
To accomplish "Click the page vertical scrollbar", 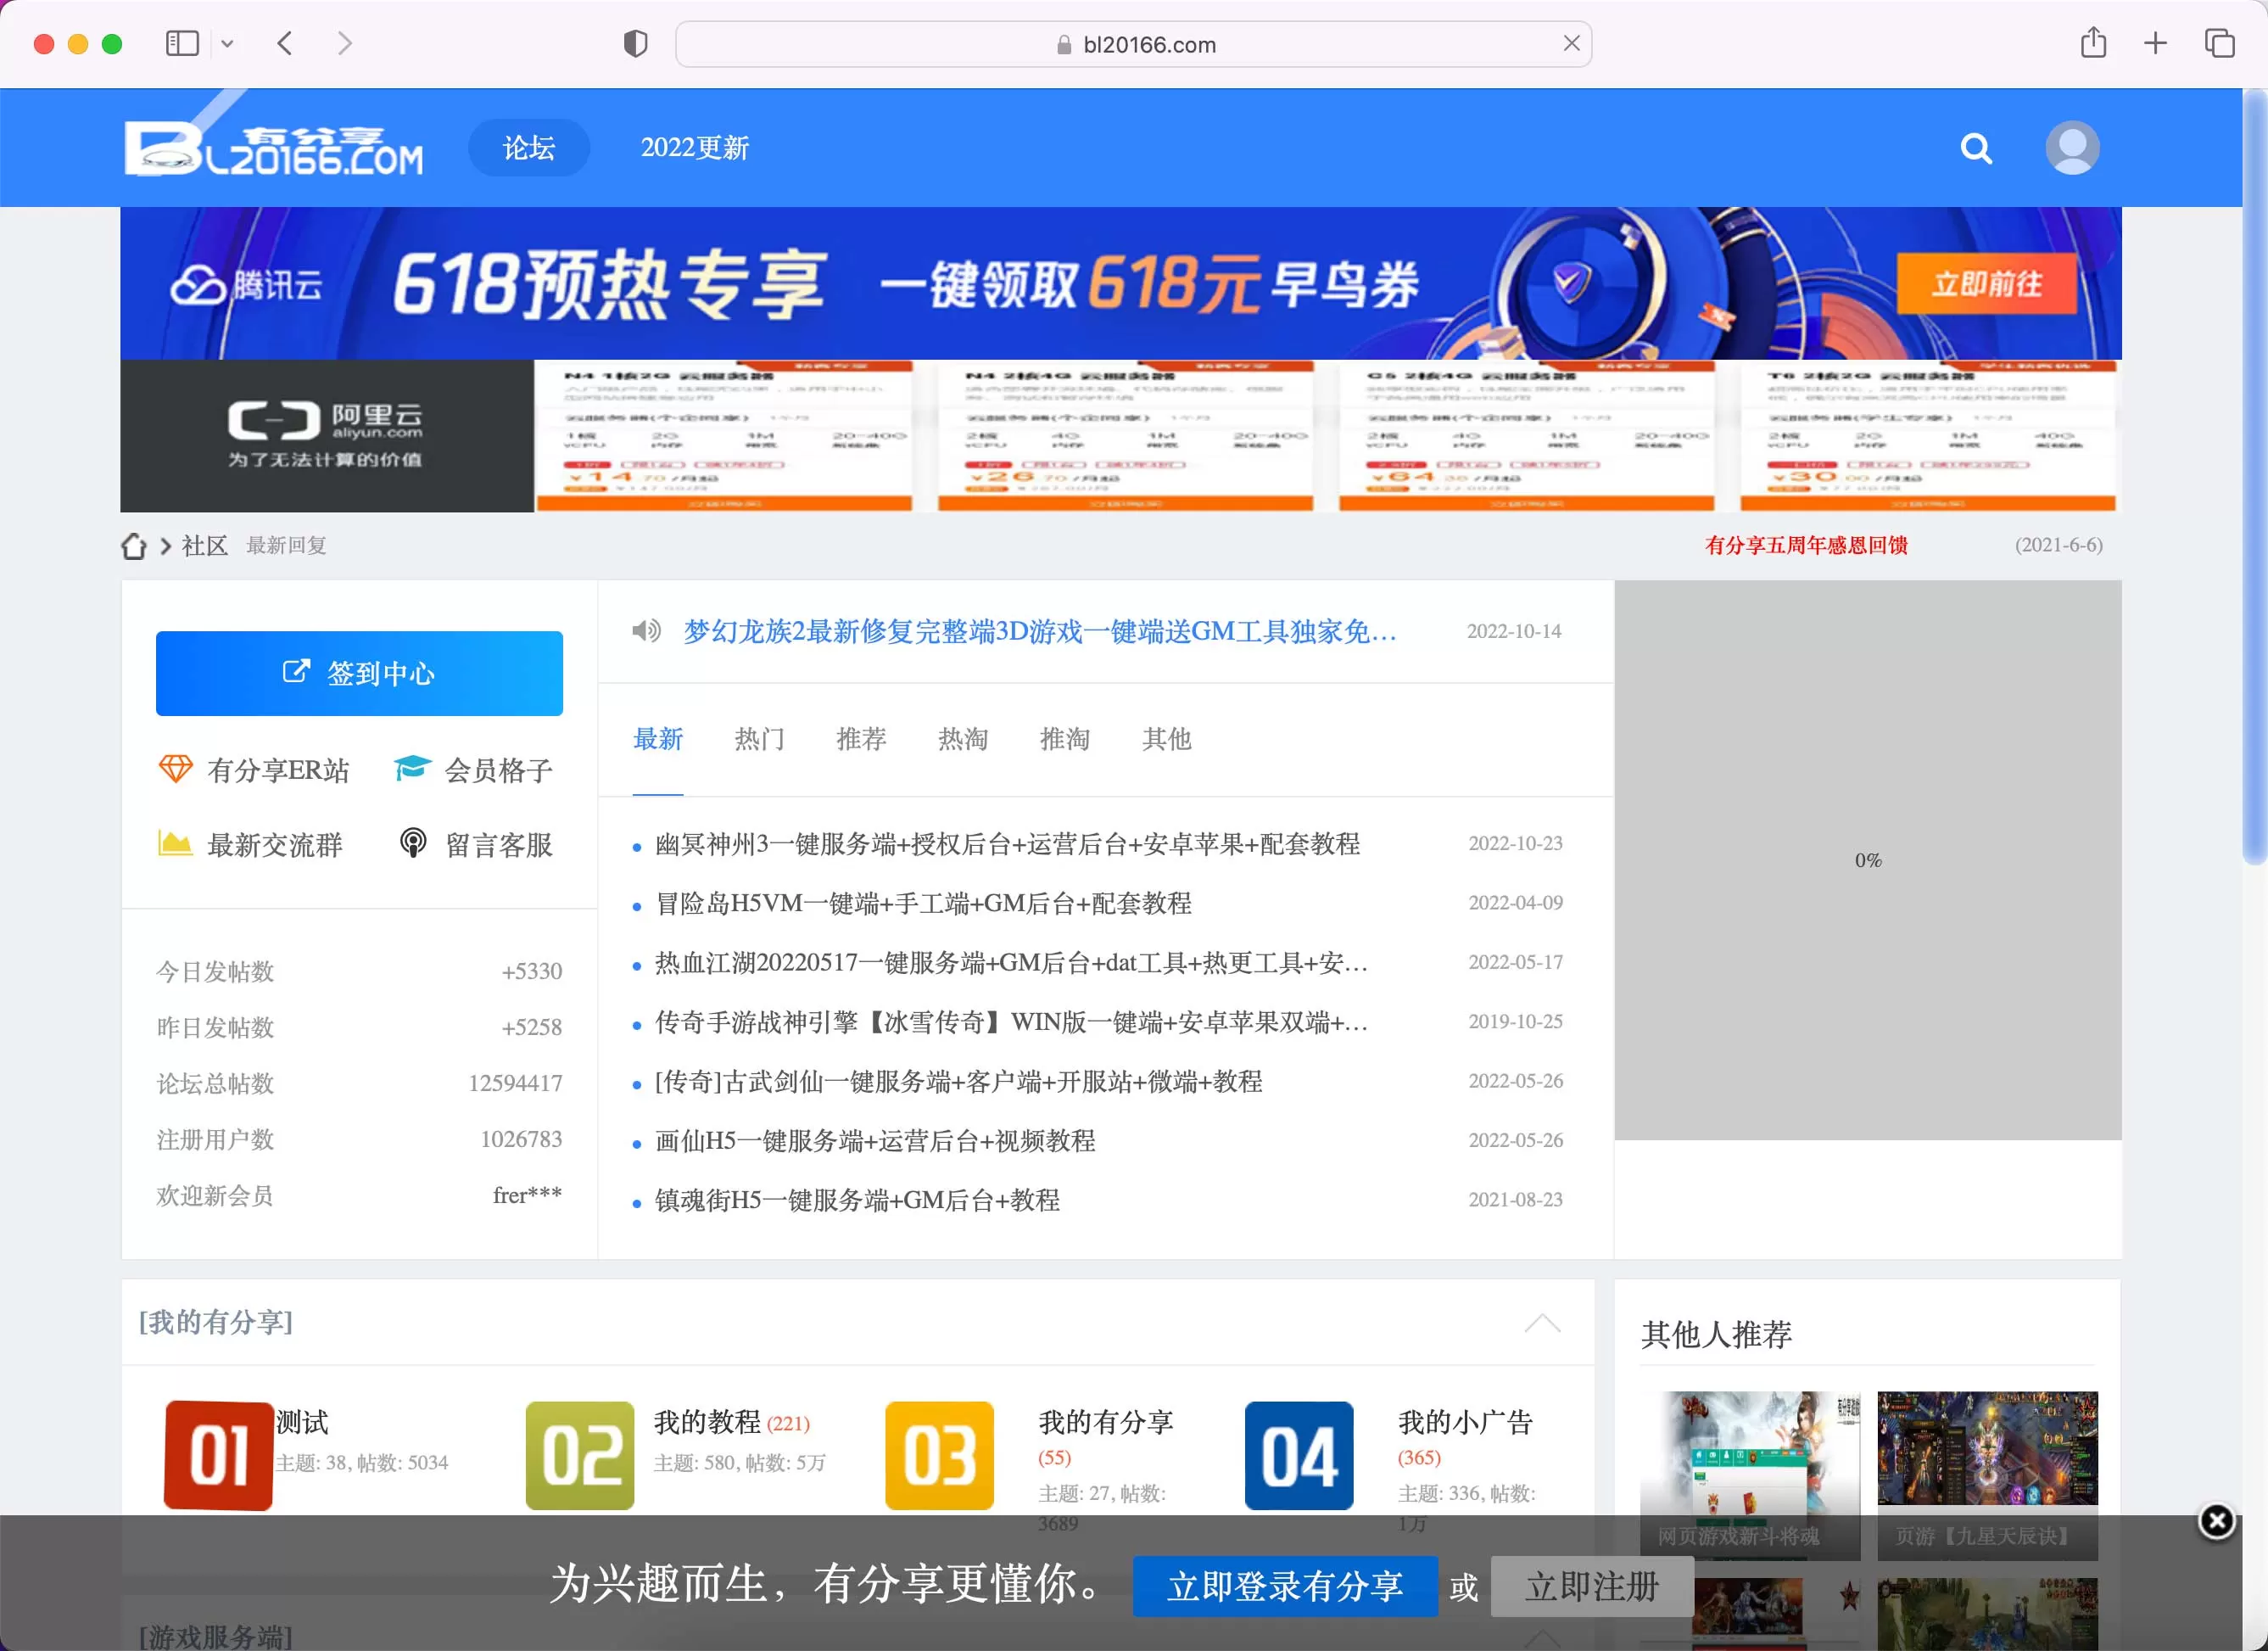I will coord(2254,476).
